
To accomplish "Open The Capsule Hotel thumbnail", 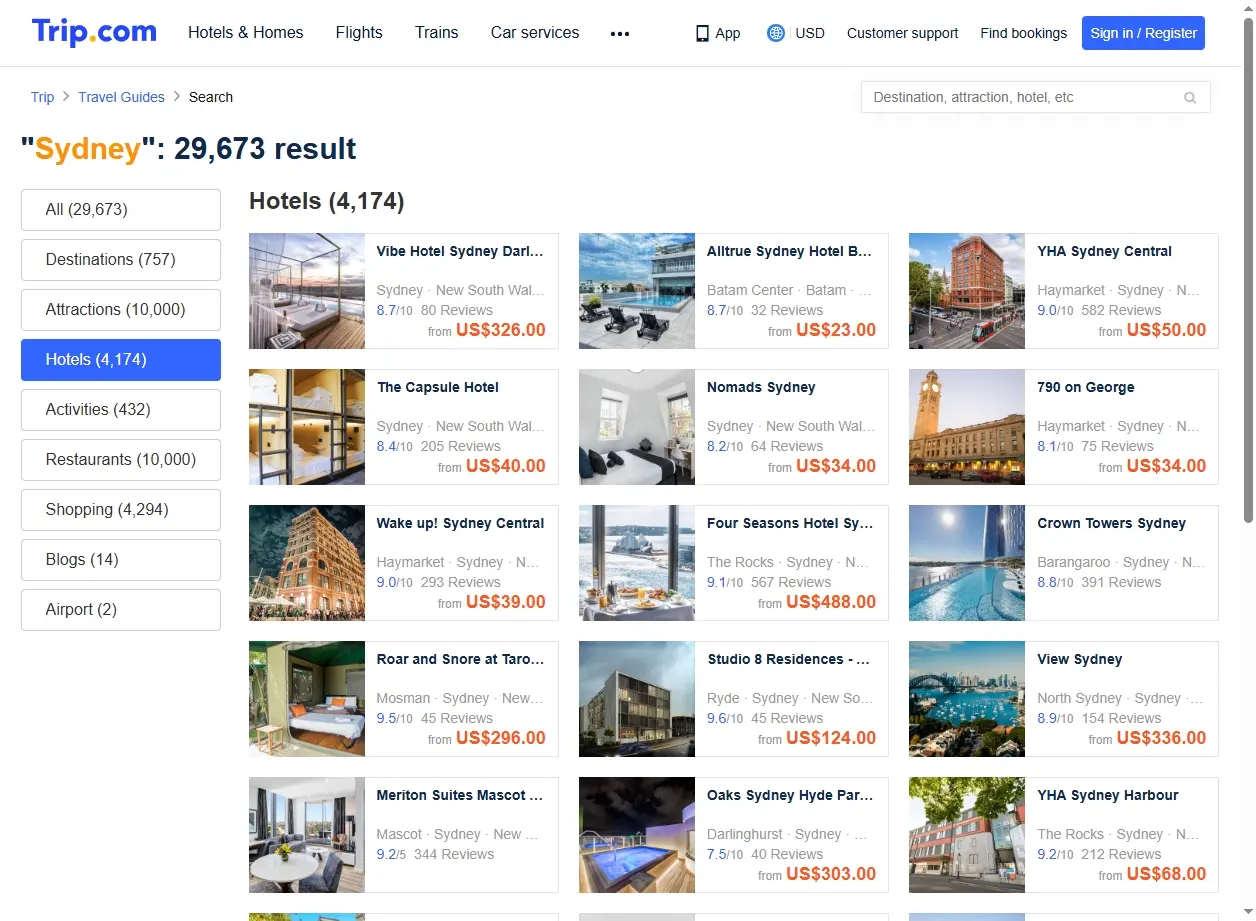I will 307,427.
